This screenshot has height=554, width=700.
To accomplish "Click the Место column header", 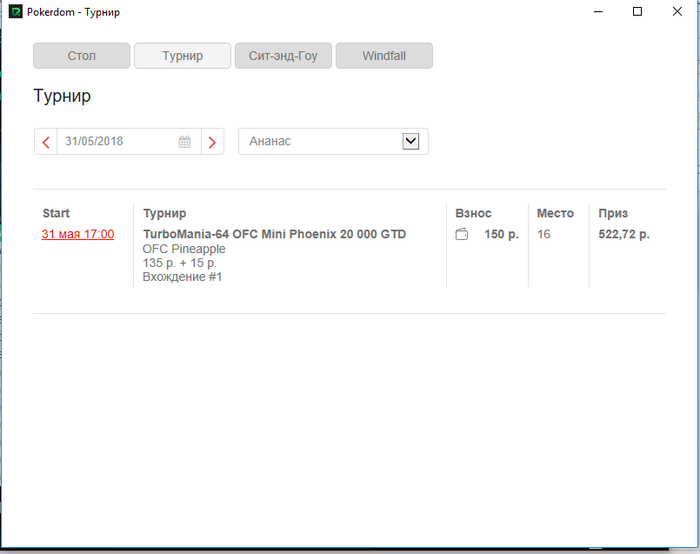I will [555, 213].
